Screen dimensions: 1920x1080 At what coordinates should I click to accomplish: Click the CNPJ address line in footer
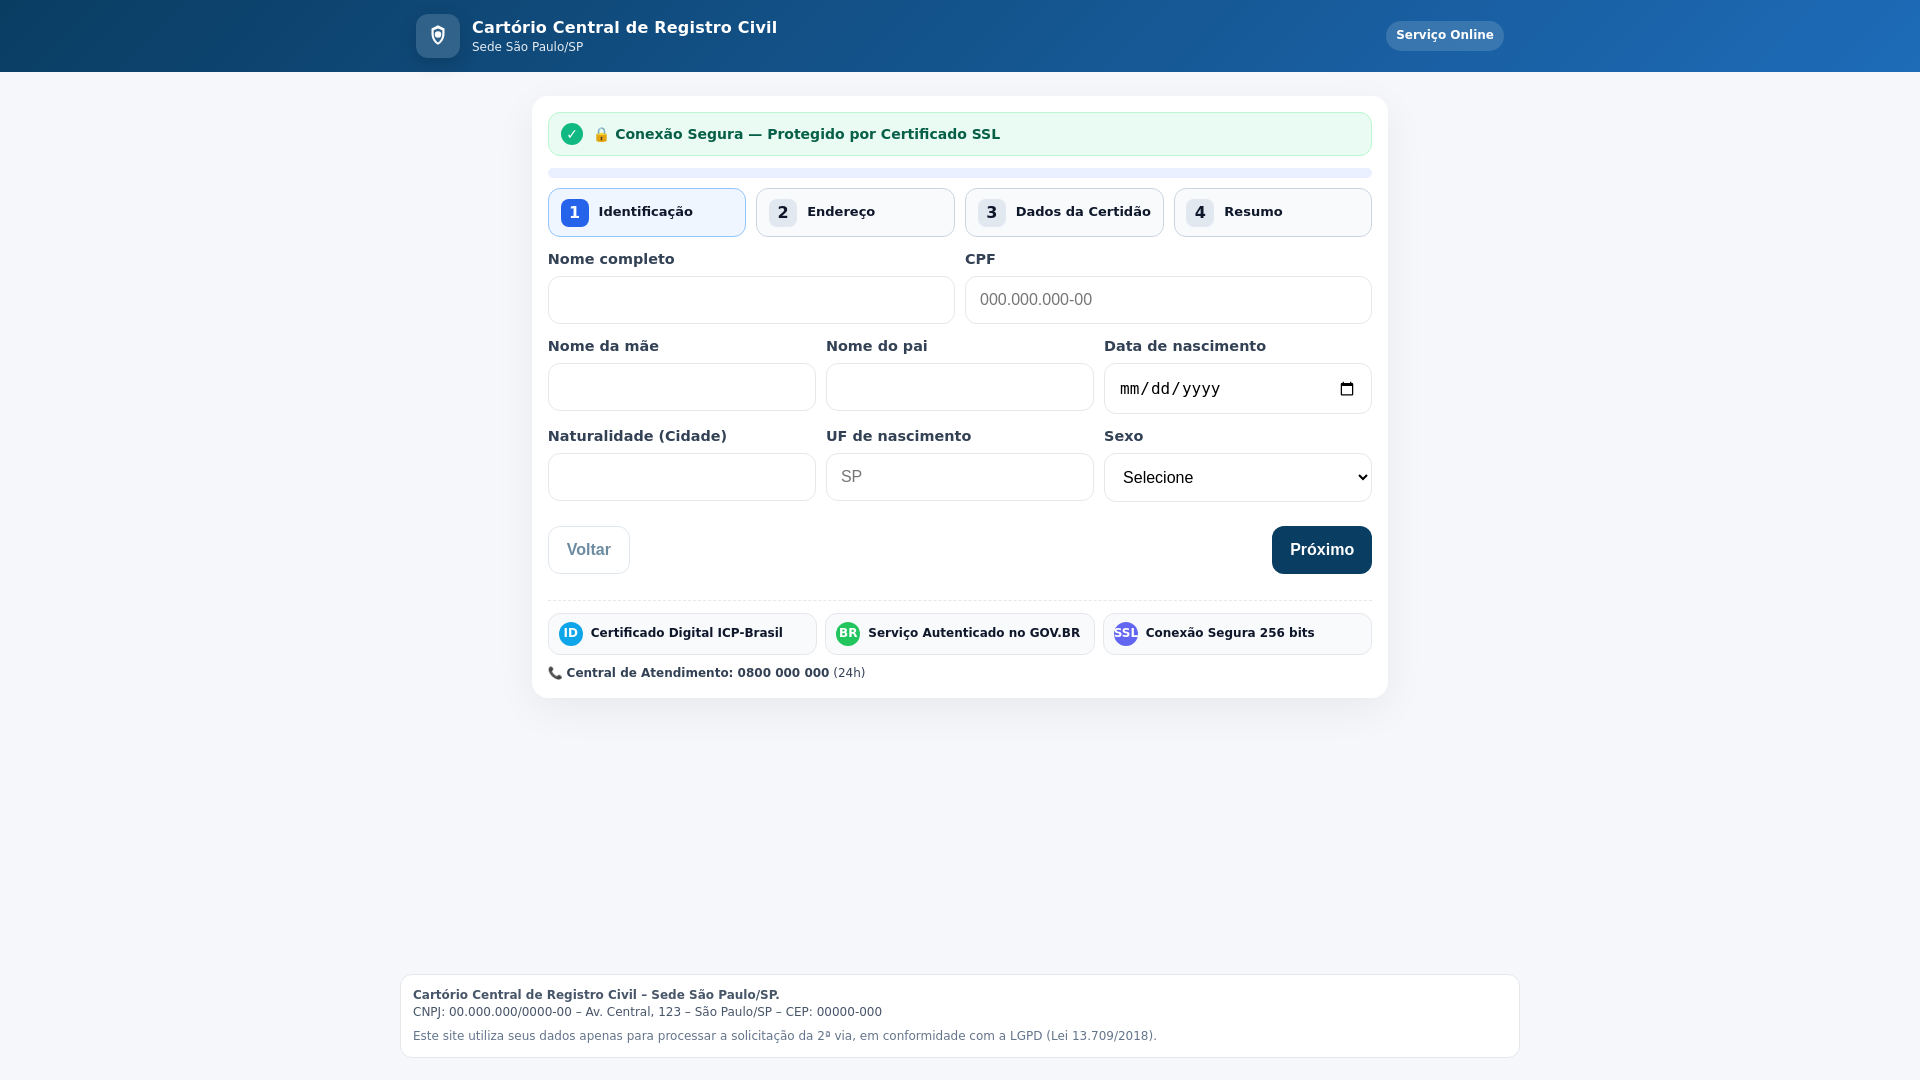tap(647, 1012)
